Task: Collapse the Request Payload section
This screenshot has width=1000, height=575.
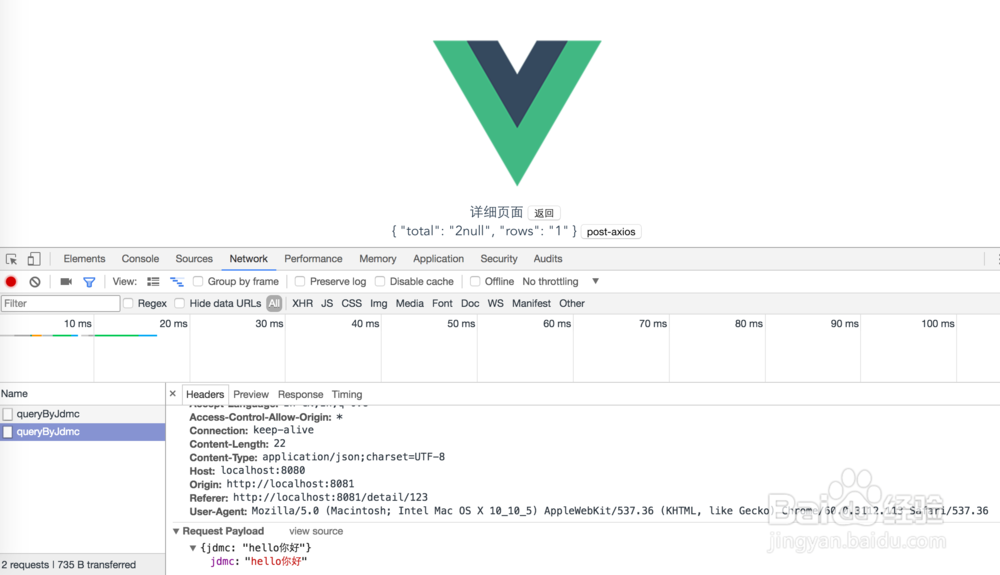Action: [176, 531]
